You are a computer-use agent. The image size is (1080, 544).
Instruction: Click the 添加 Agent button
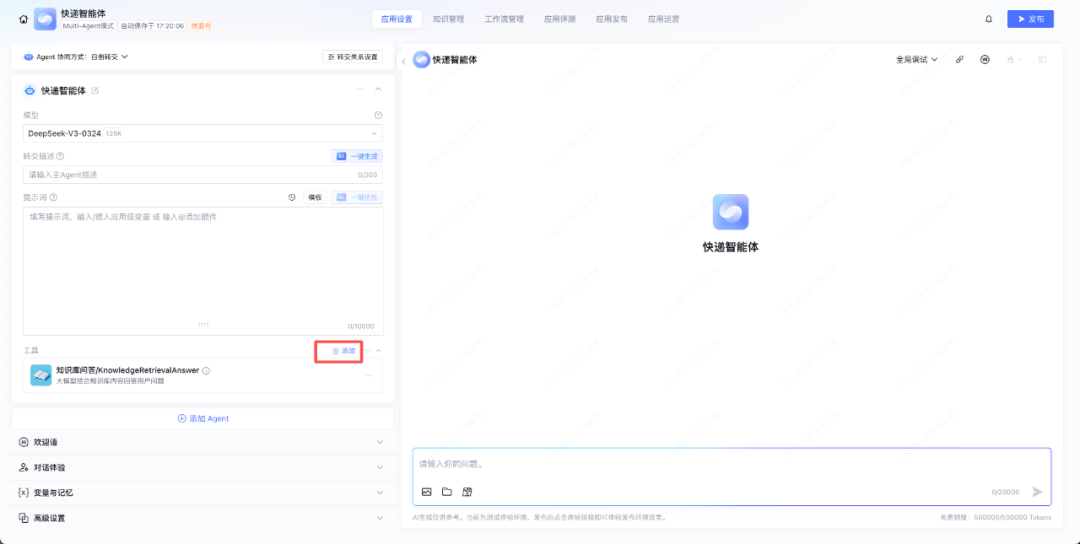click(203, 419)
